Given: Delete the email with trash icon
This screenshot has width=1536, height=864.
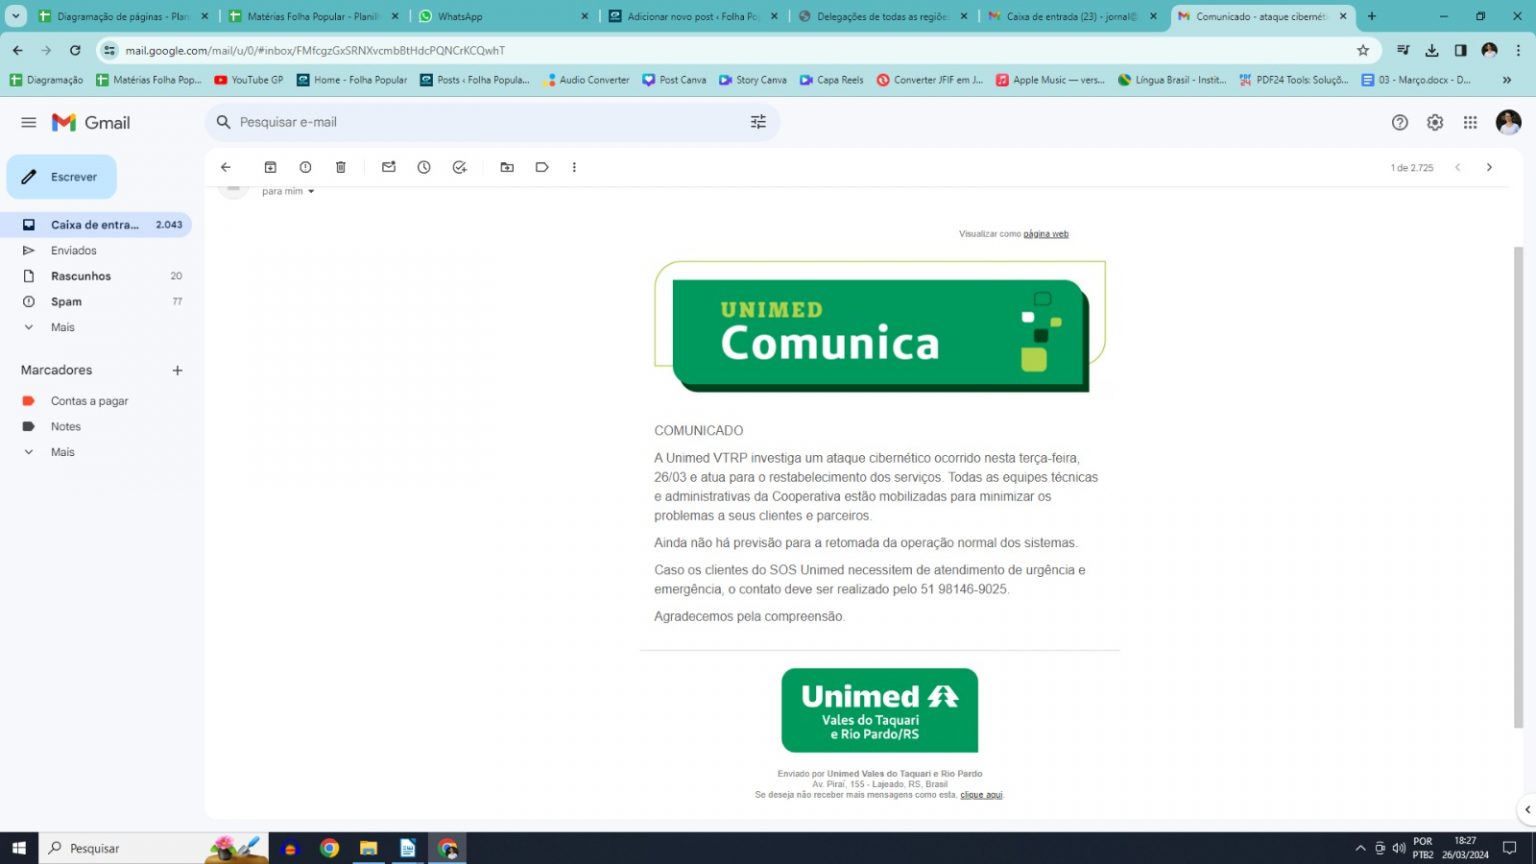Looking at the screenshot, I should 341,167.
